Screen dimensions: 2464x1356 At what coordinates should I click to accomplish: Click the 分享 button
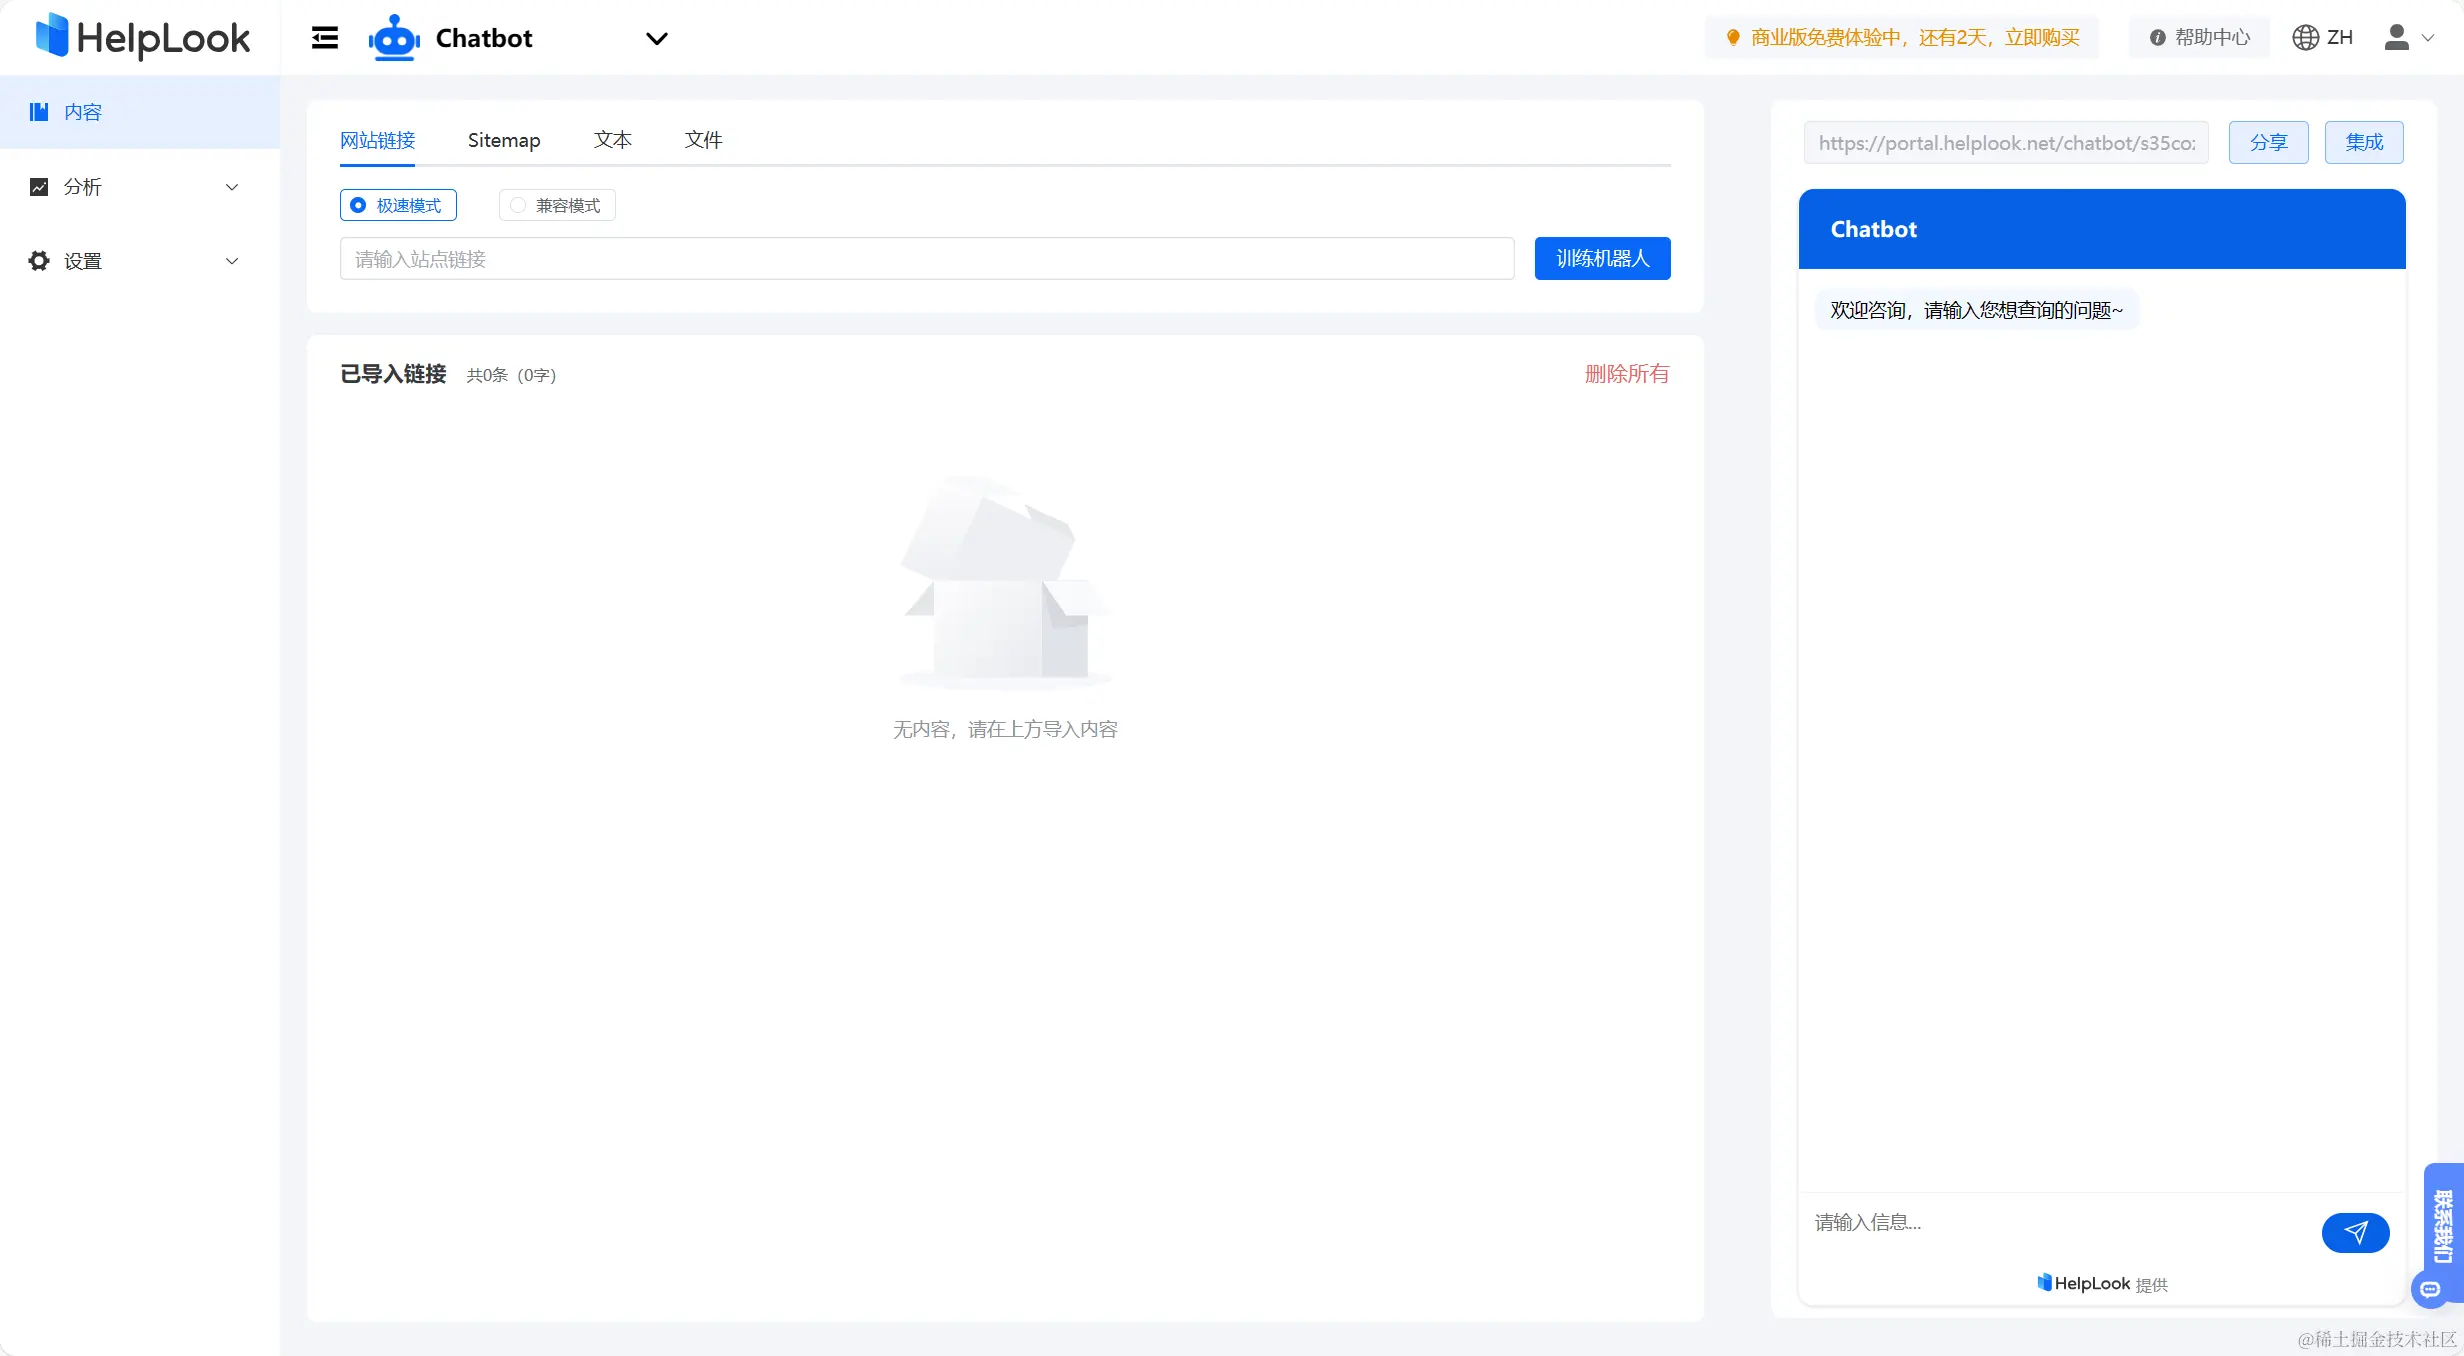2268,142
